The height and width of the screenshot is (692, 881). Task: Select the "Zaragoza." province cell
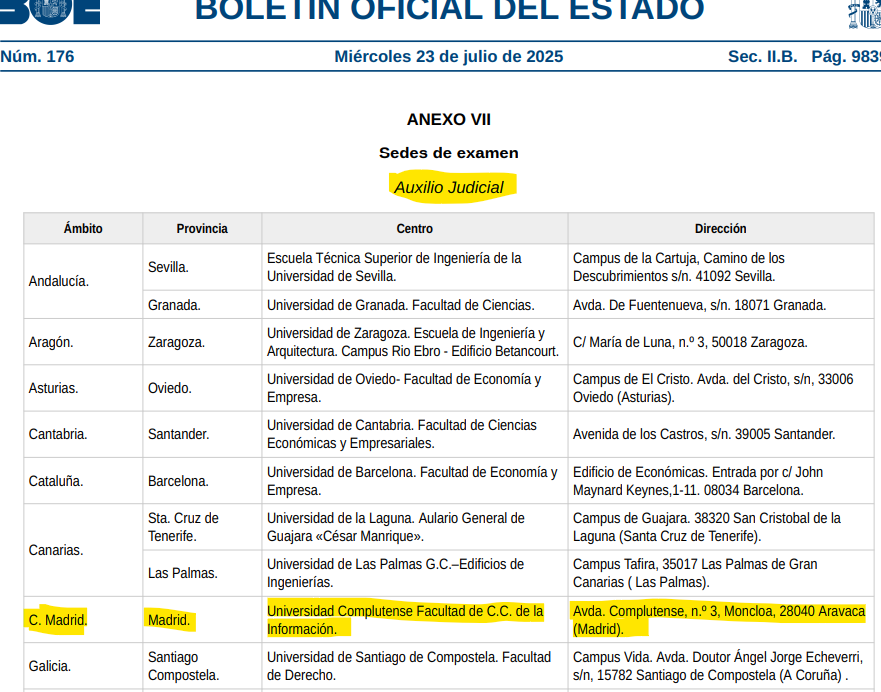[x=202, y=342]
